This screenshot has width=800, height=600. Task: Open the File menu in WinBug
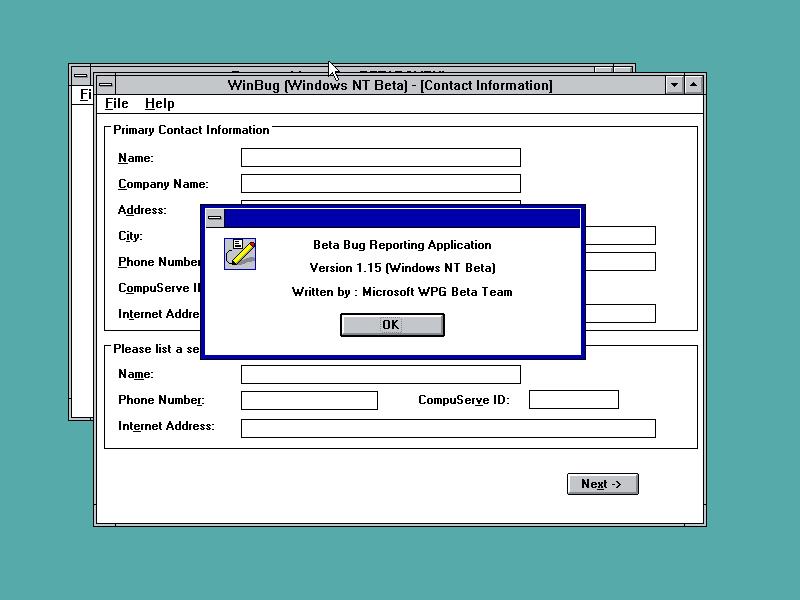tap(116, 104)
